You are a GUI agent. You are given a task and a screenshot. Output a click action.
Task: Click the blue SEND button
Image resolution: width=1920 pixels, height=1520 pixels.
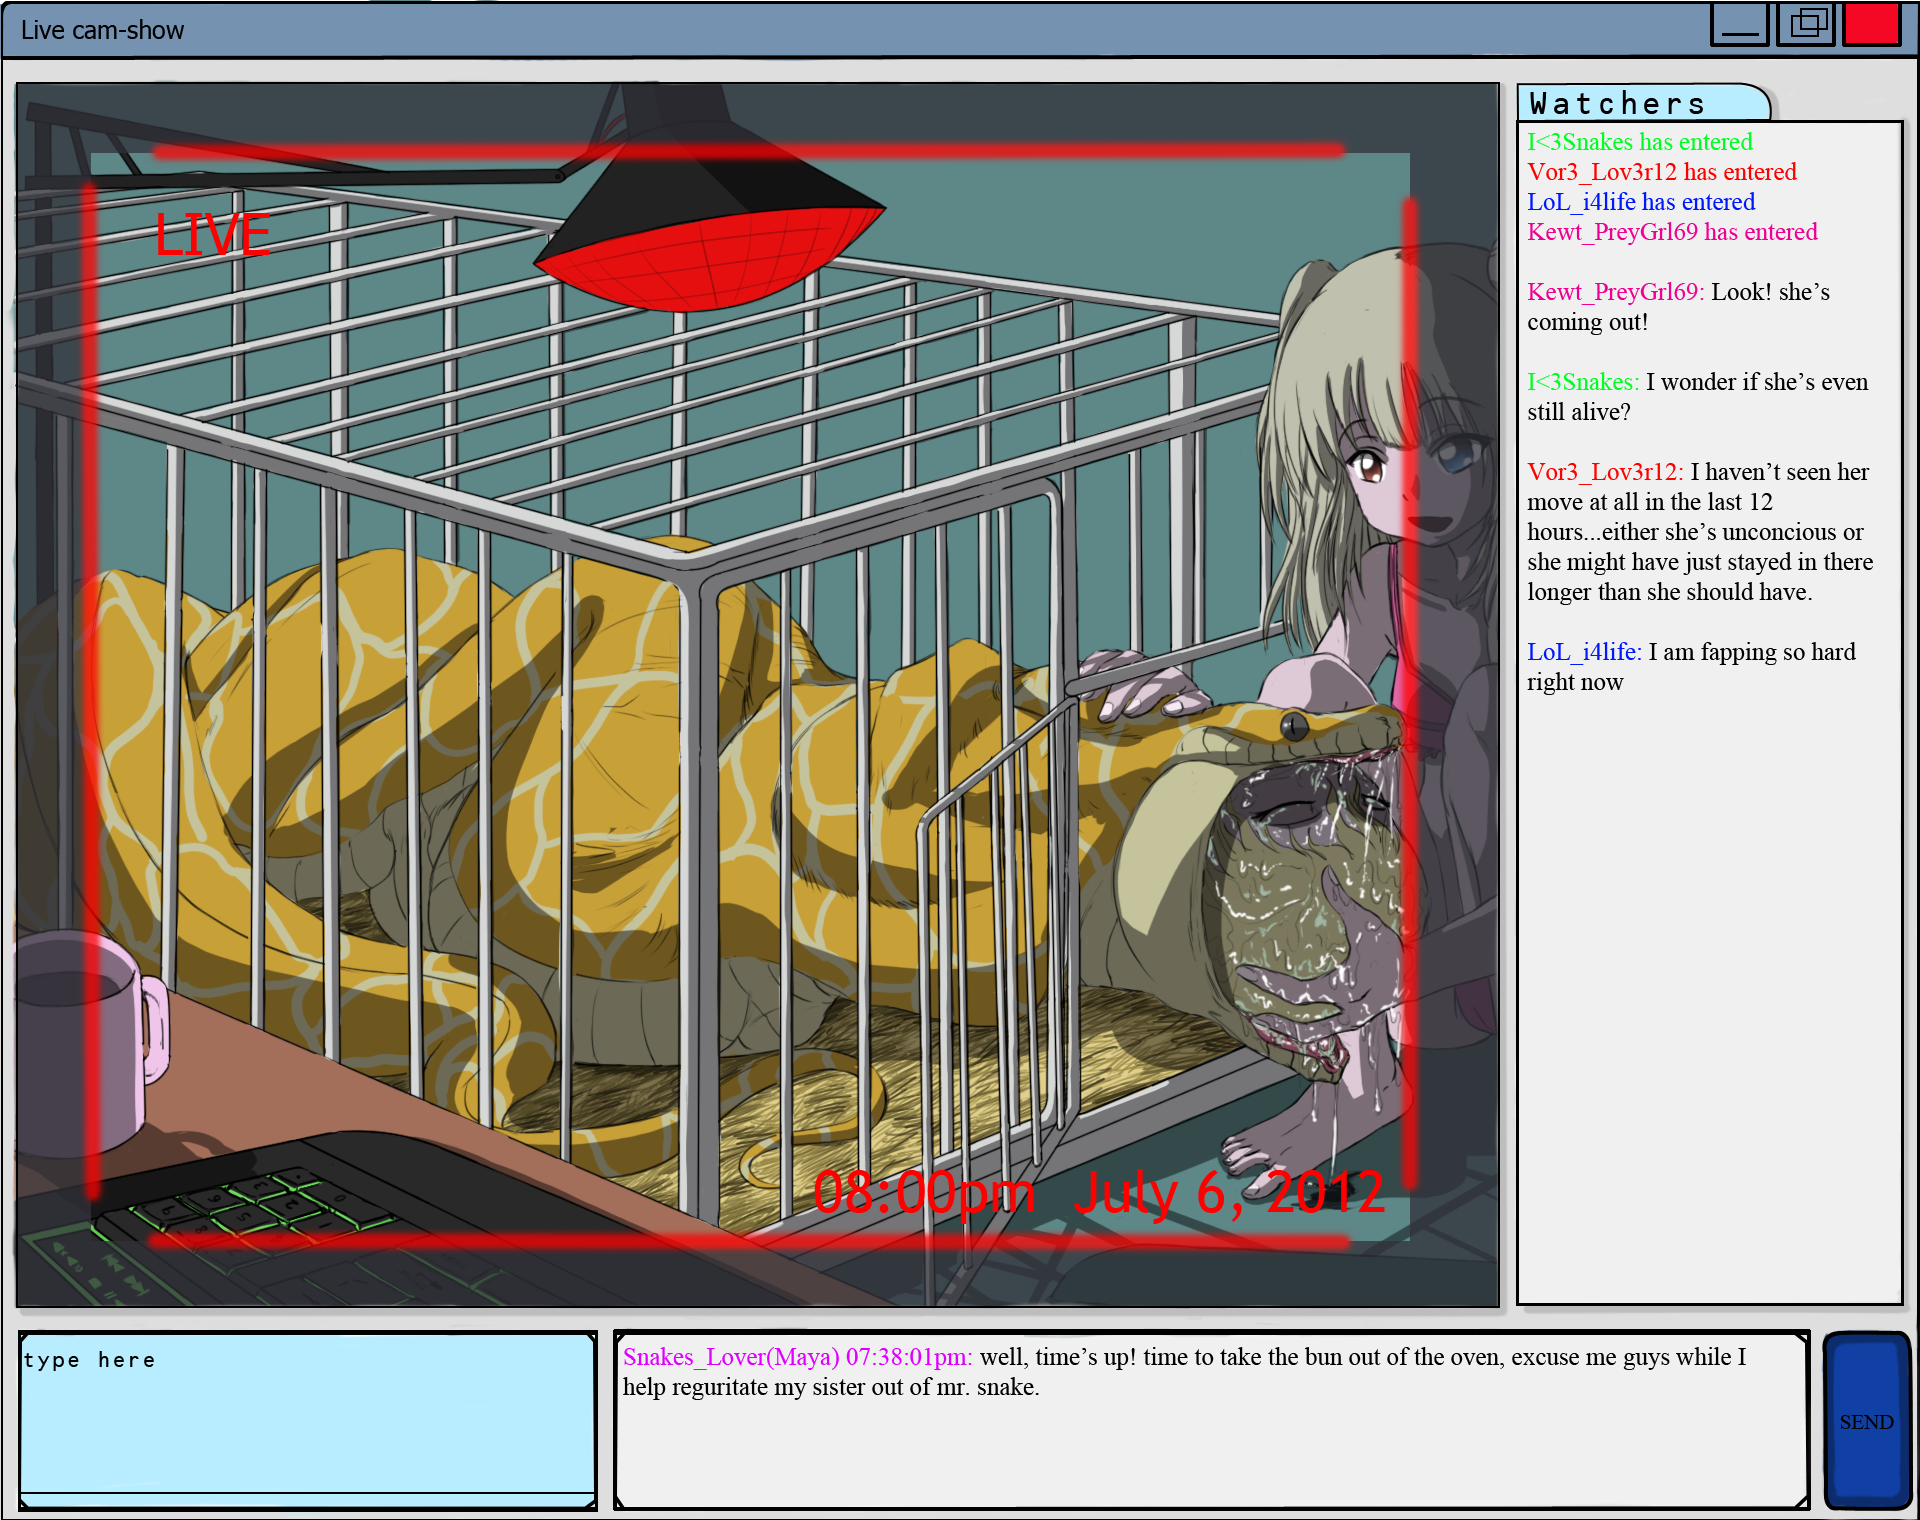pos(1866,1421)
